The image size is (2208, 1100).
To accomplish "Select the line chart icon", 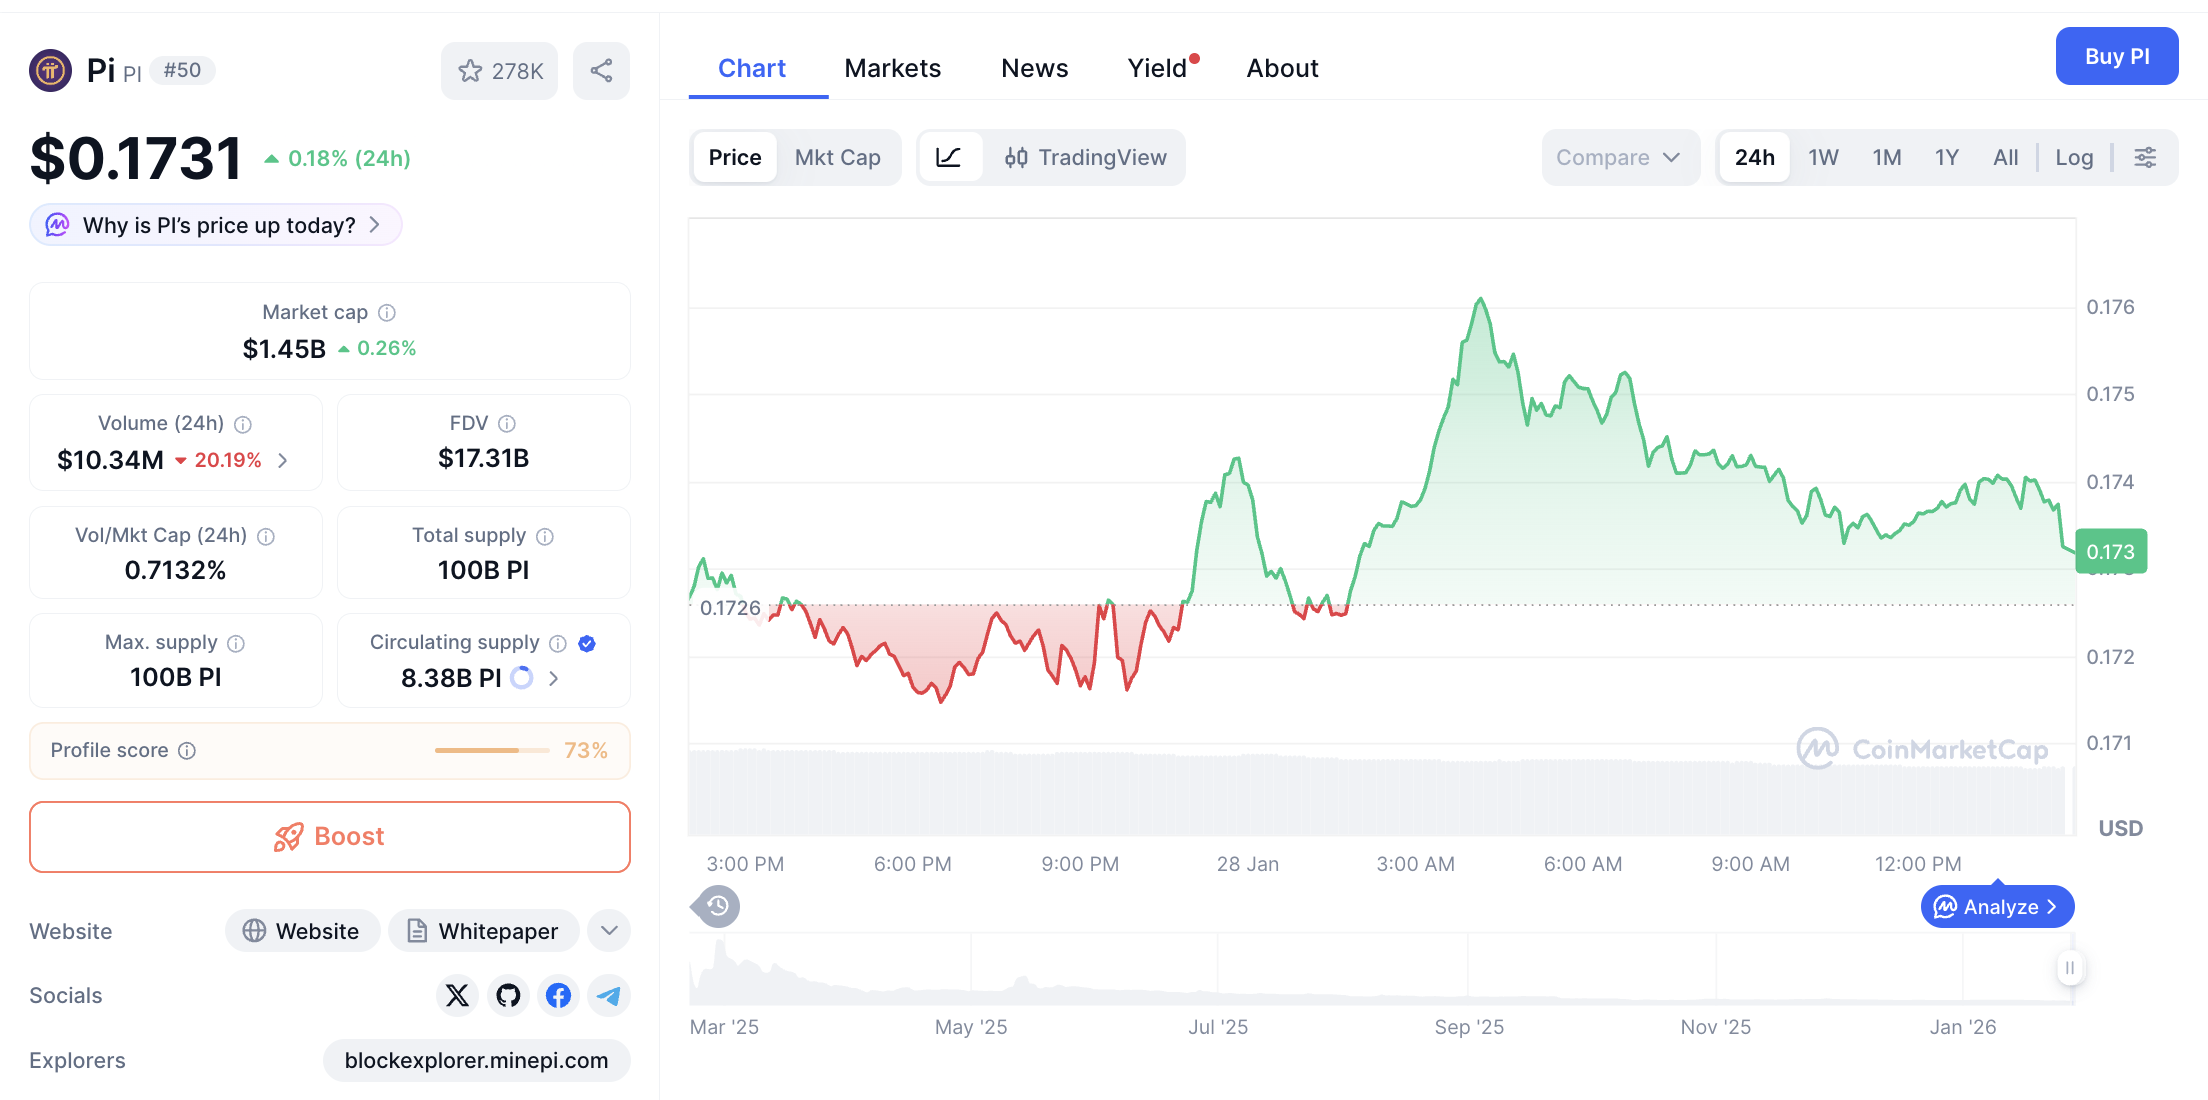I will point(950,157).
